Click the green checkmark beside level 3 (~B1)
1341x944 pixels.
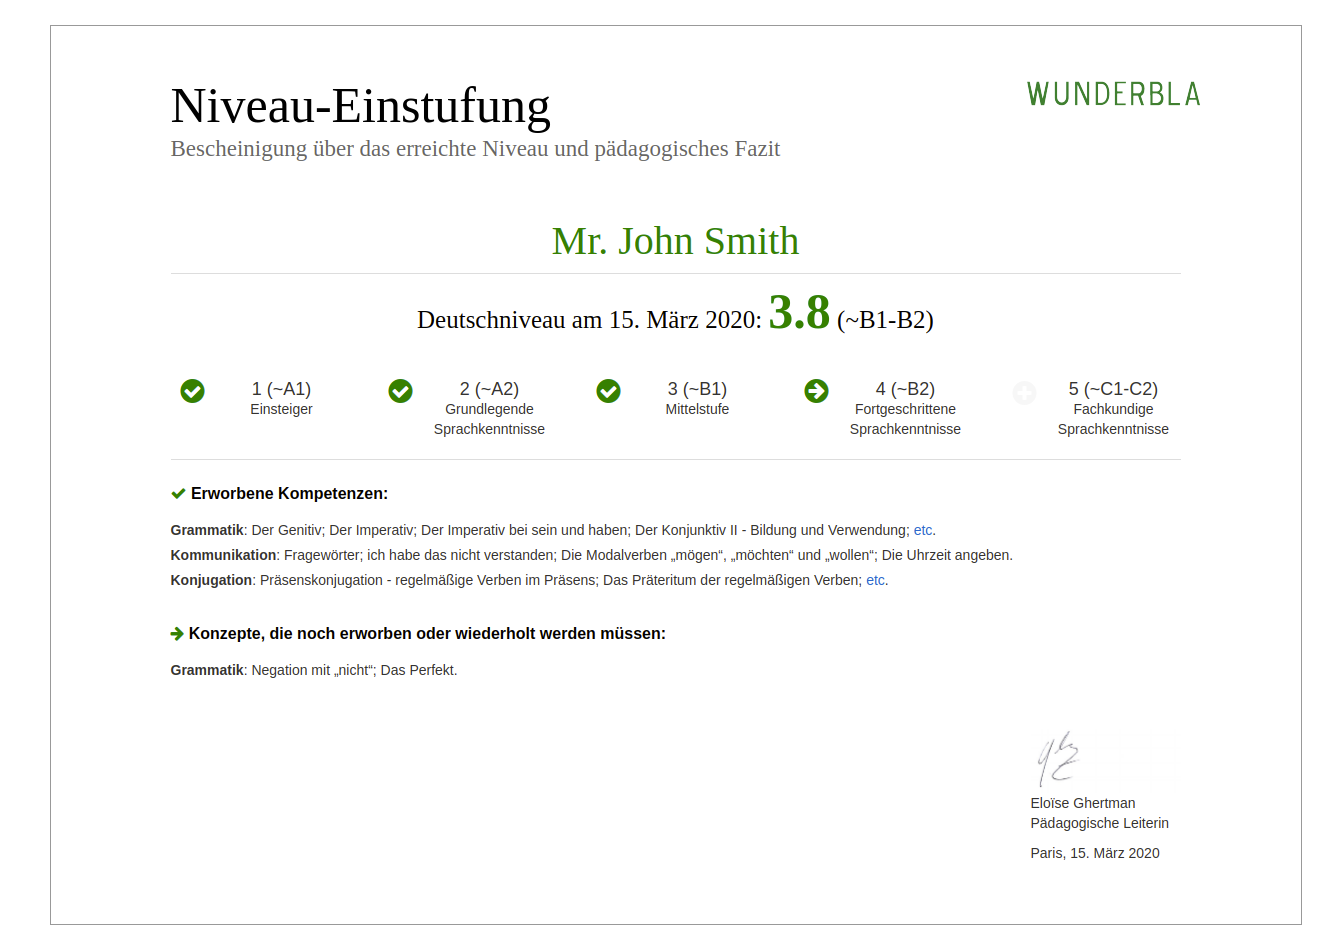click(609, 391)
